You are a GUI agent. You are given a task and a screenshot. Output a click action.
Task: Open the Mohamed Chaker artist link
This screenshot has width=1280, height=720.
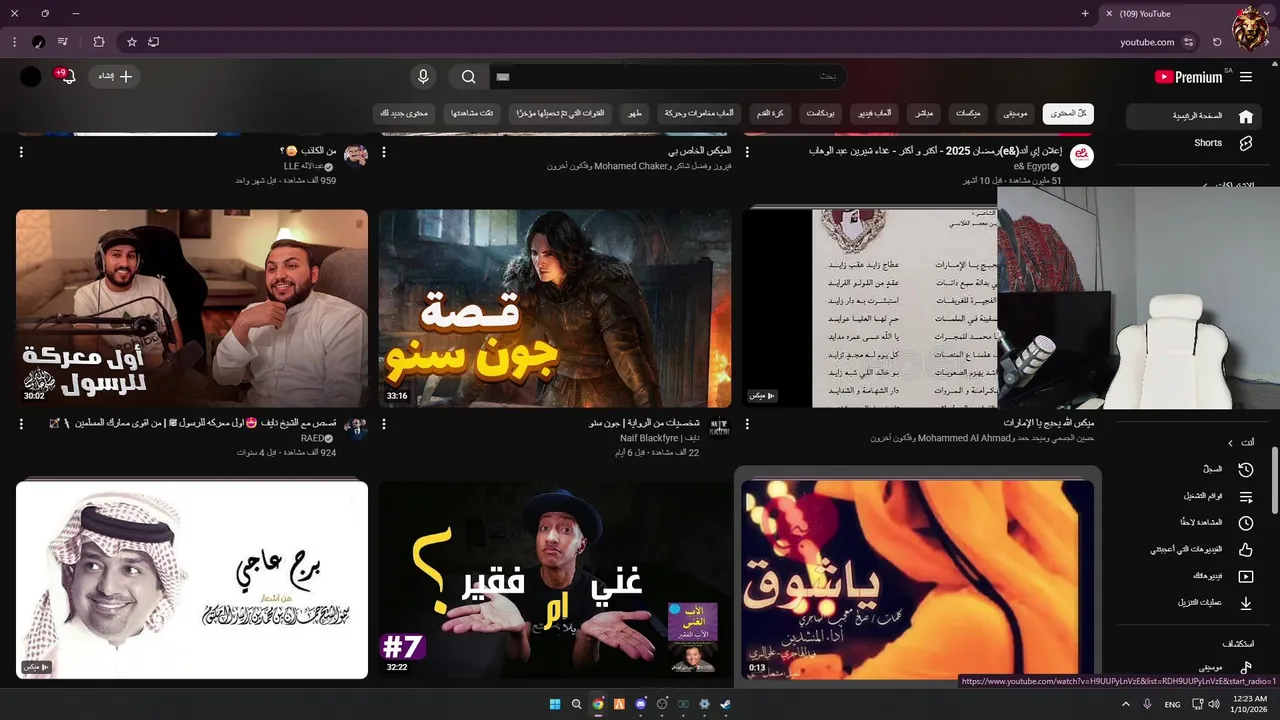(x=630, y=166)
